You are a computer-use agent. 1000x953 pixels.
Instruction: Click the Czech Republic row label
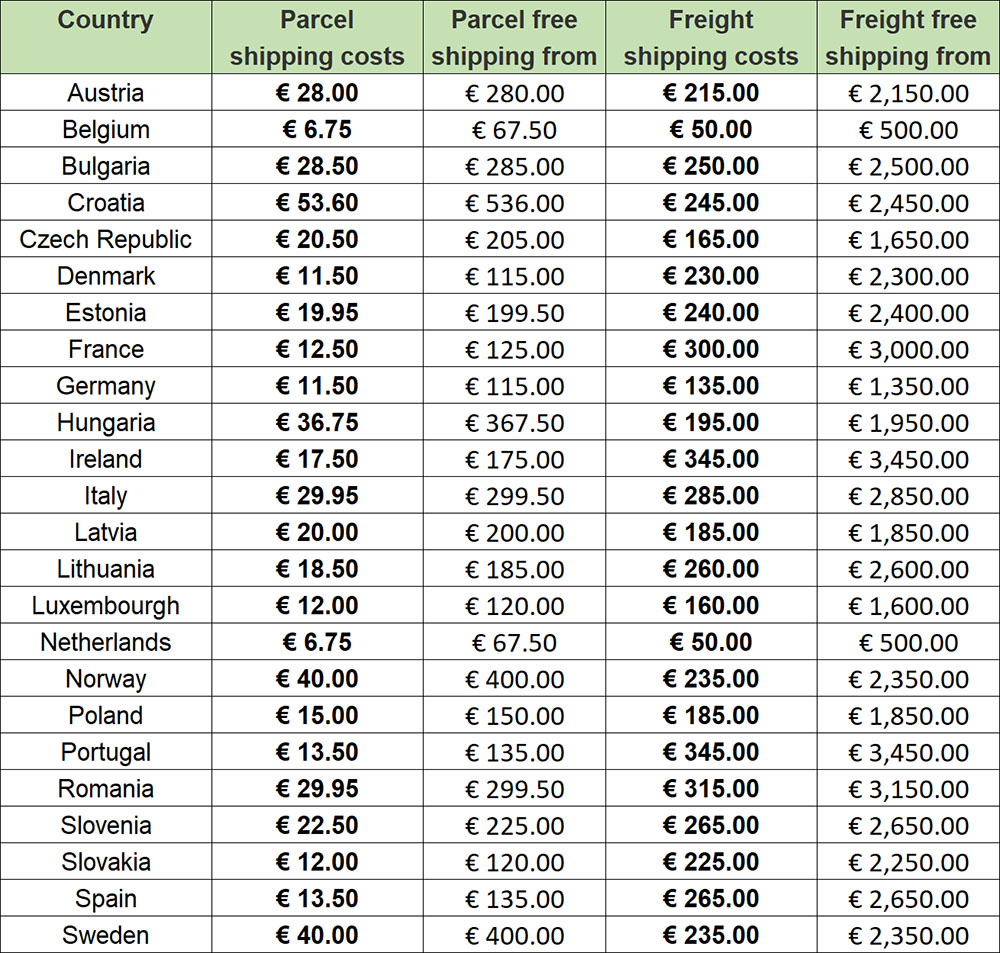(x=106, y=240)
